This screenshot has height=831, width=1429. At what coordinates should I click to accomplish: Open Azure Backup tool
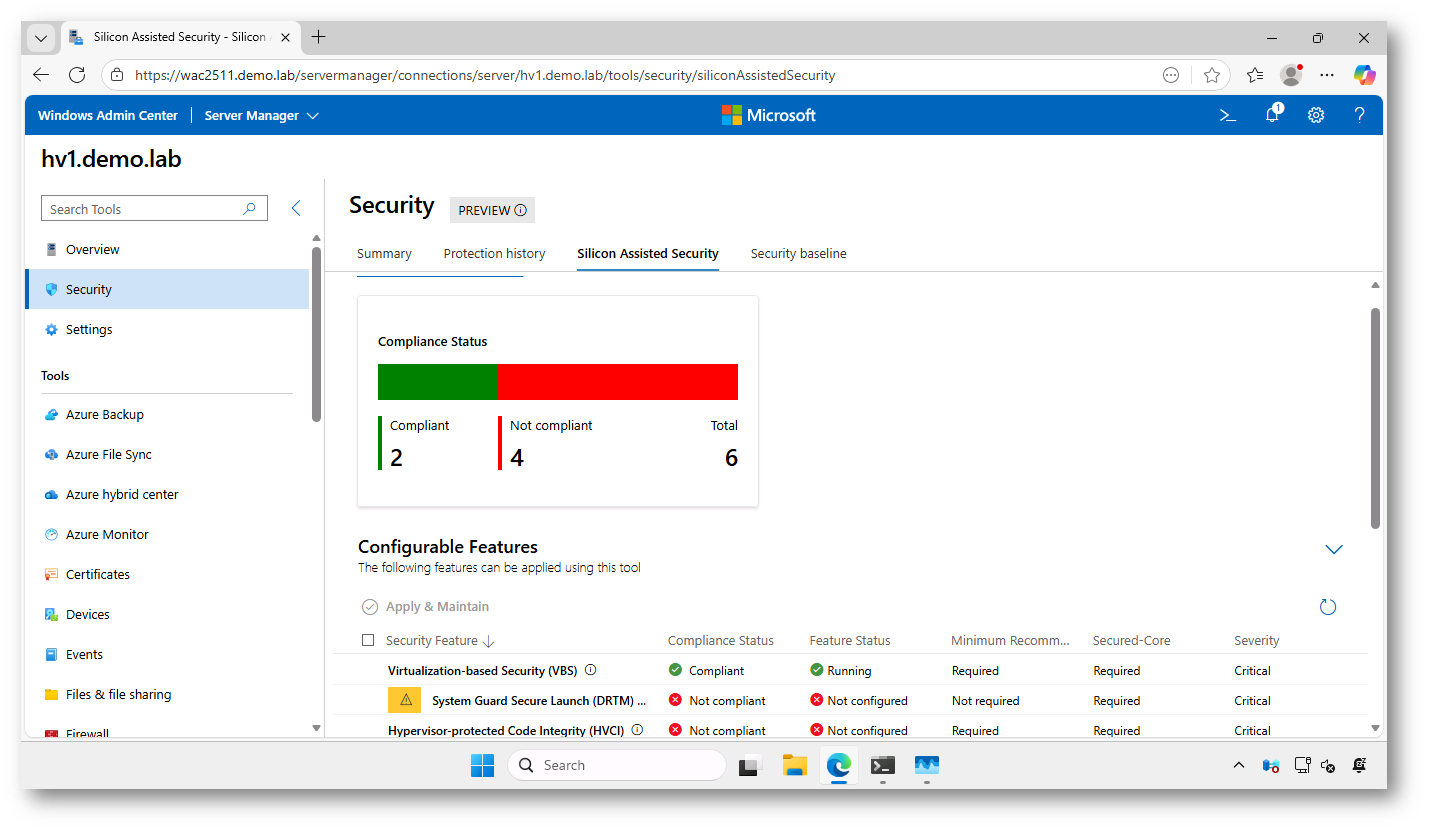[104, 414]
